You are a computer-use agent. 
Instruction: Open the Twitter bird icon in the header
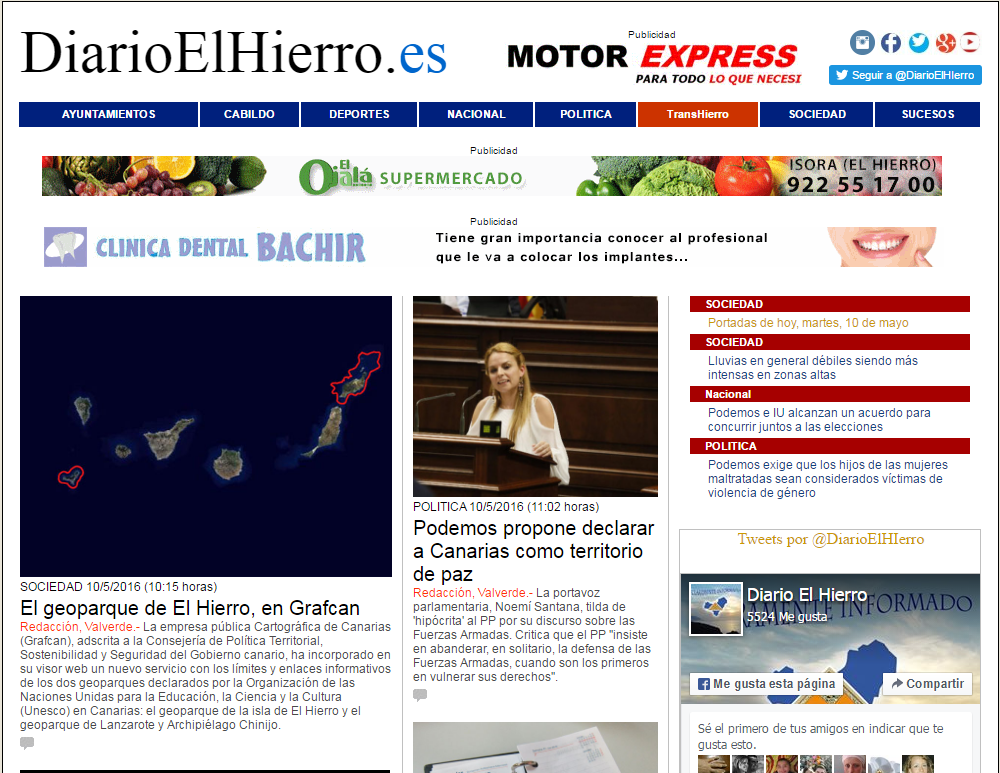point(918,43)
